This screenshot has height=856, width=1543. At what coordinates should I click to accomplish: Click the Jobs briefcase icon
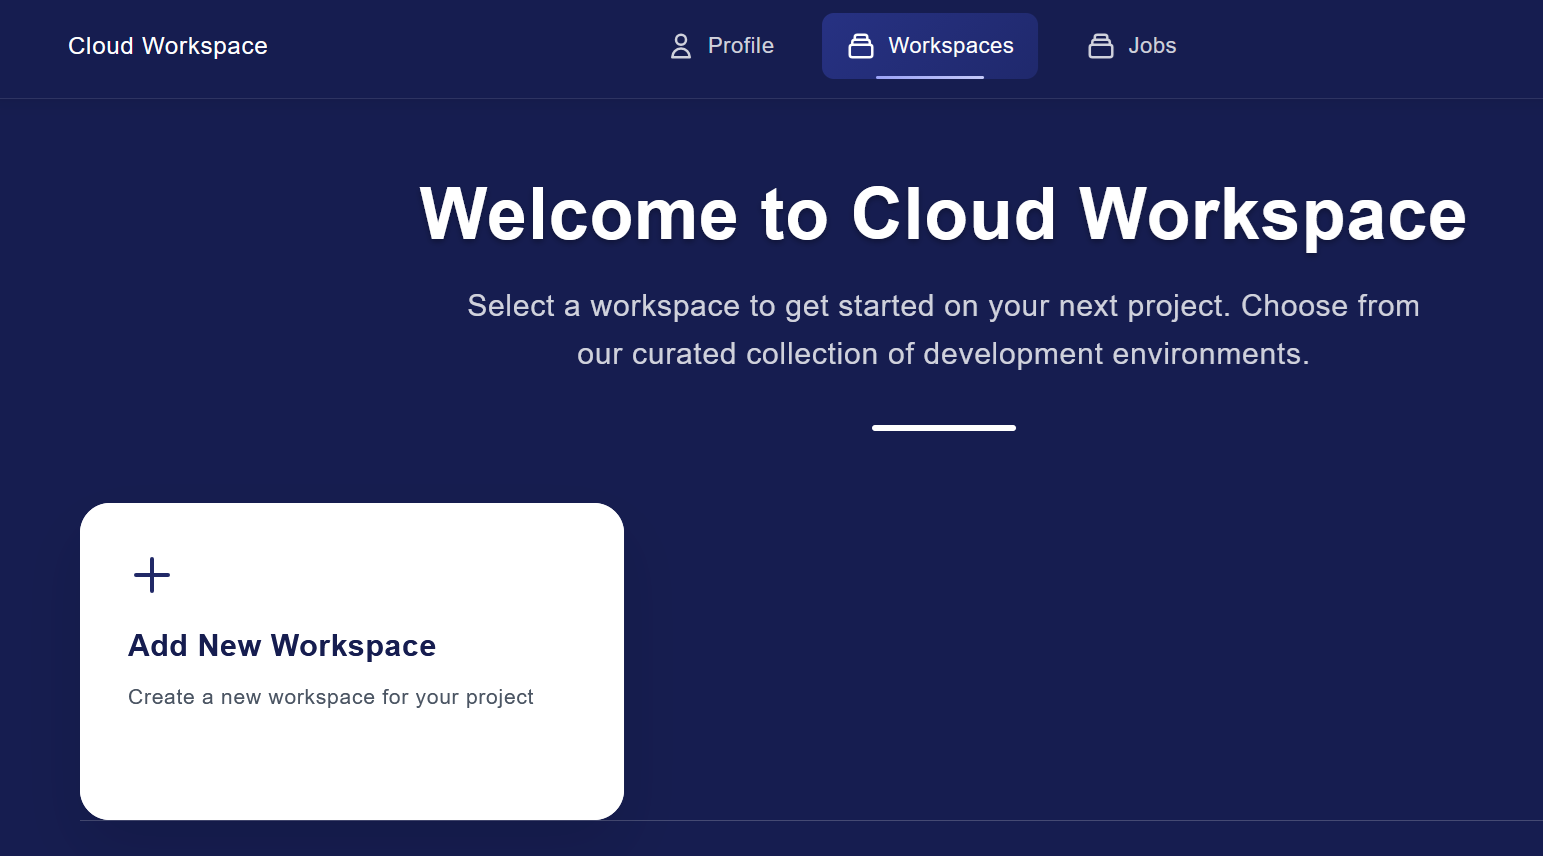[x=1100, y=46]
